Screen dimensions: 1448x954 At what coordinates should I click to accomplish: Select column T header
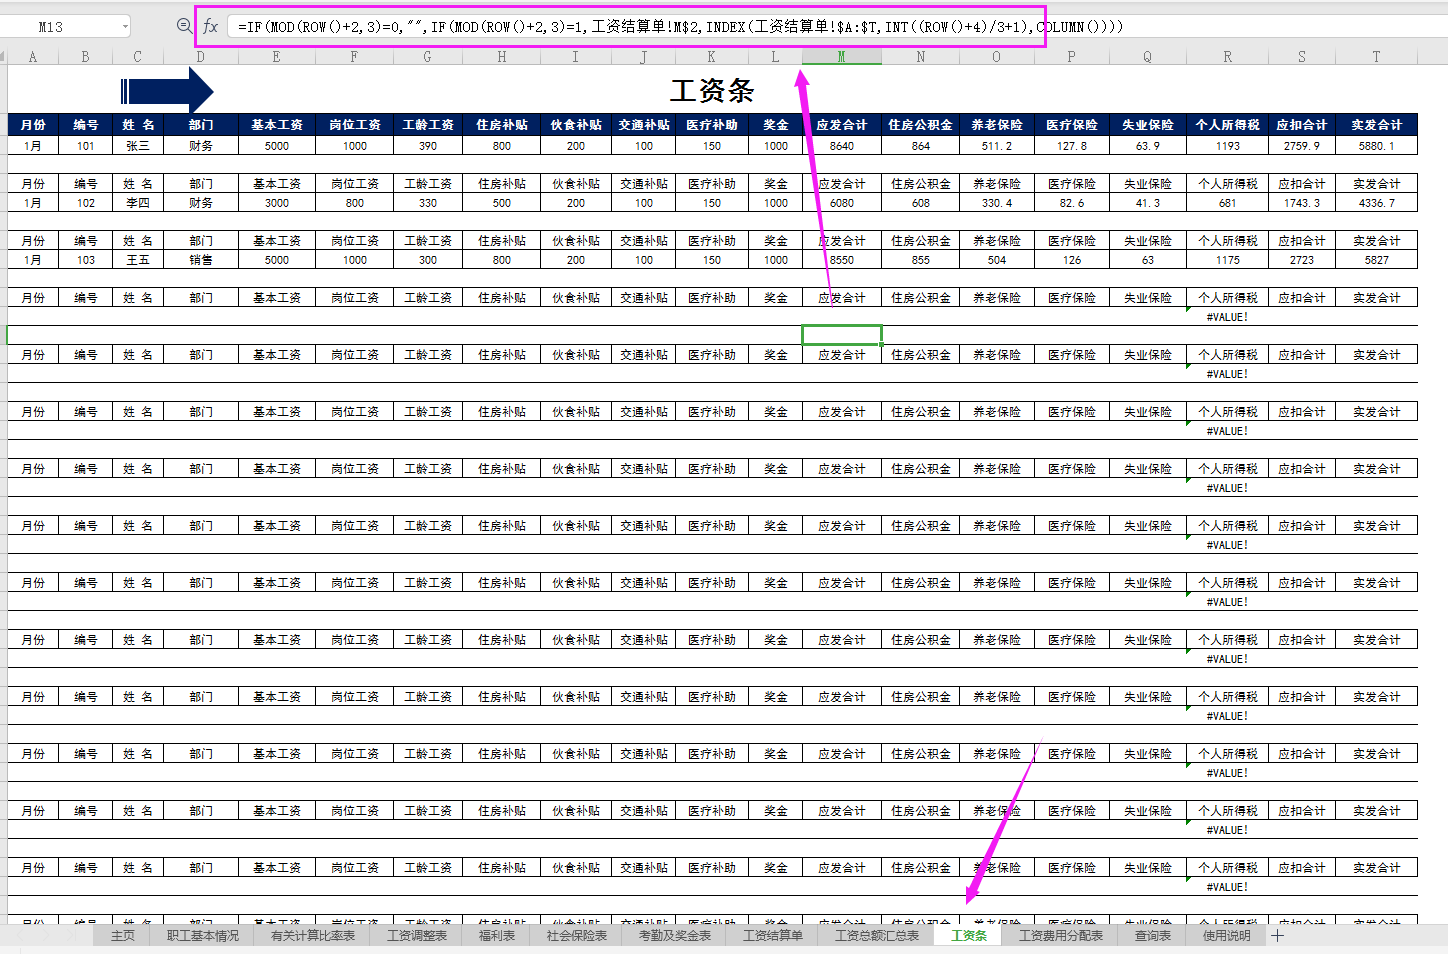click(1377, 57)
